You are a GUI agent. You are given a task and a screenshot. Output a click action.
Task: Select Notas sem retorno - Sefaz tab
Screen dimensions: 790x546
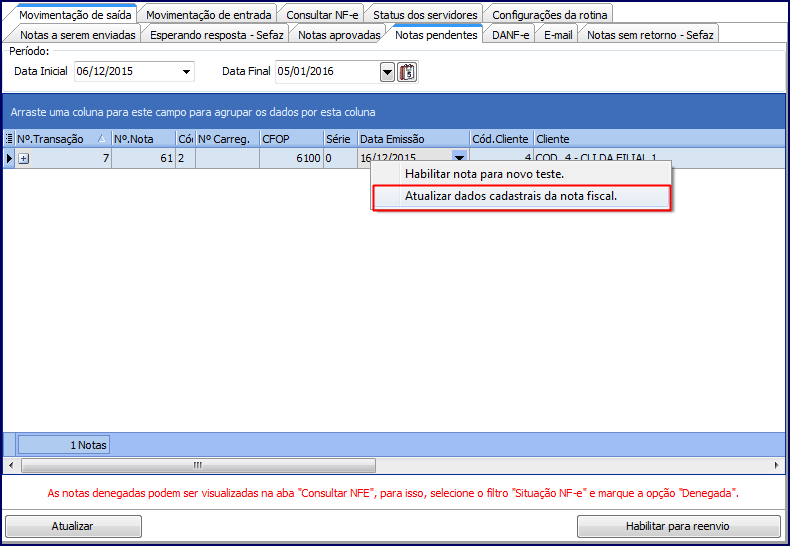(x=650, y=35)
